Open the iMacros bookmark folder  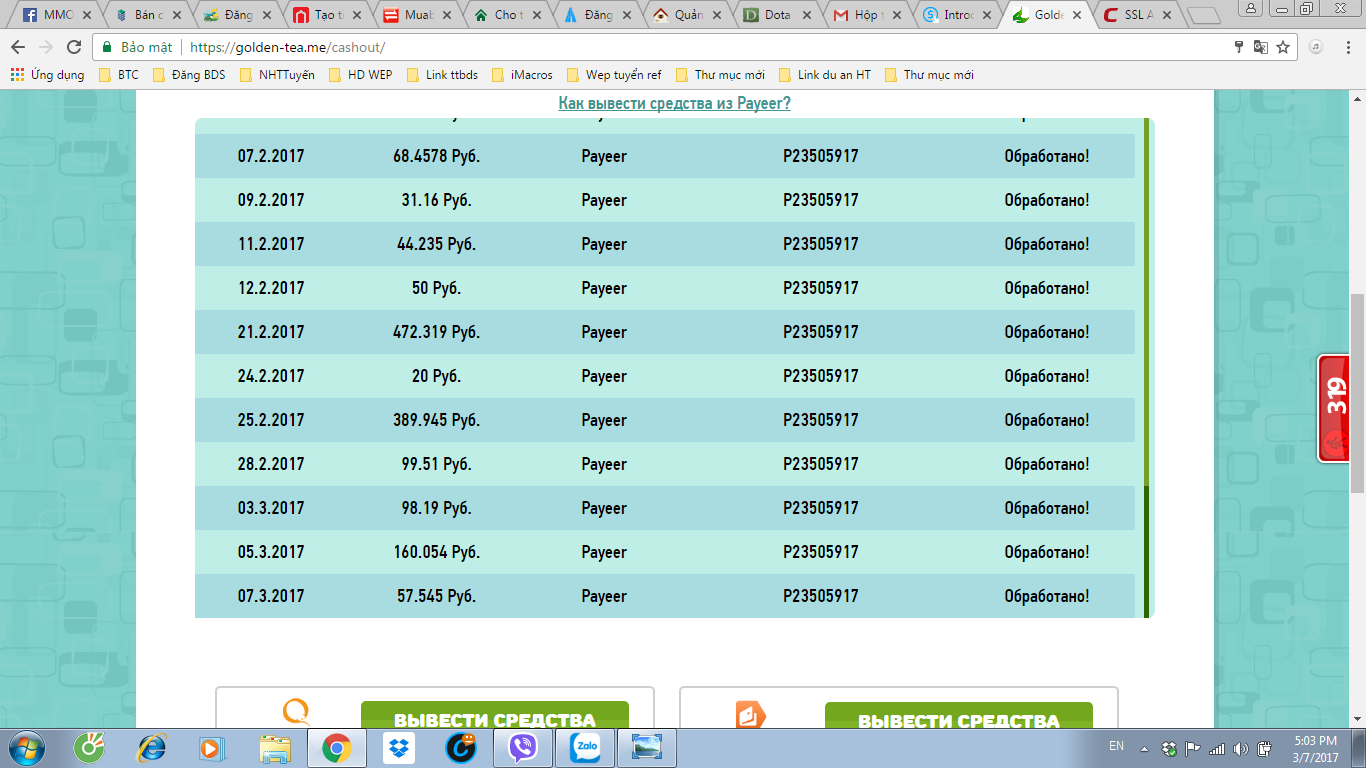coord(522,75)
